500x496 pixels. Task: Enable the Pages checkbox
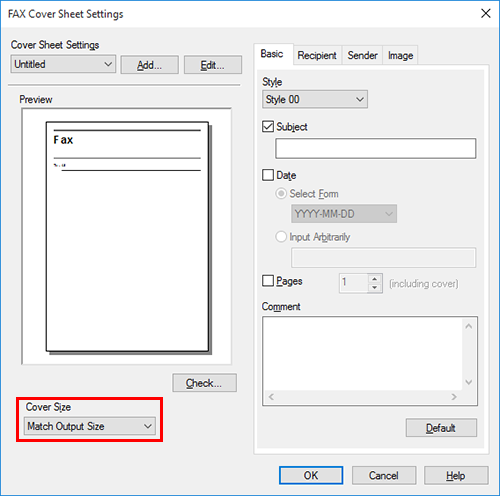268,281
